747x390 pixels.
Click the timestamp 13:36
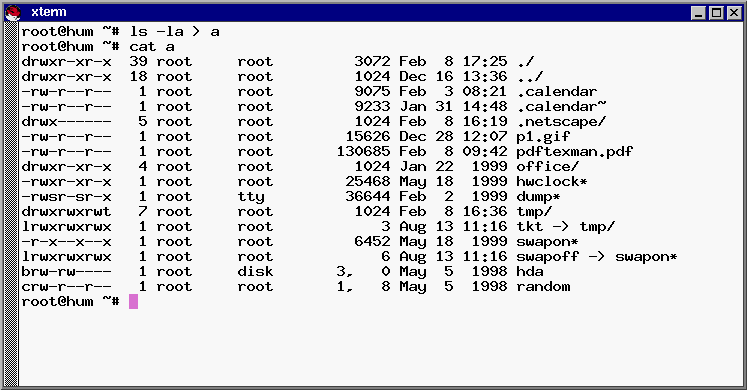tap(485, 77)
